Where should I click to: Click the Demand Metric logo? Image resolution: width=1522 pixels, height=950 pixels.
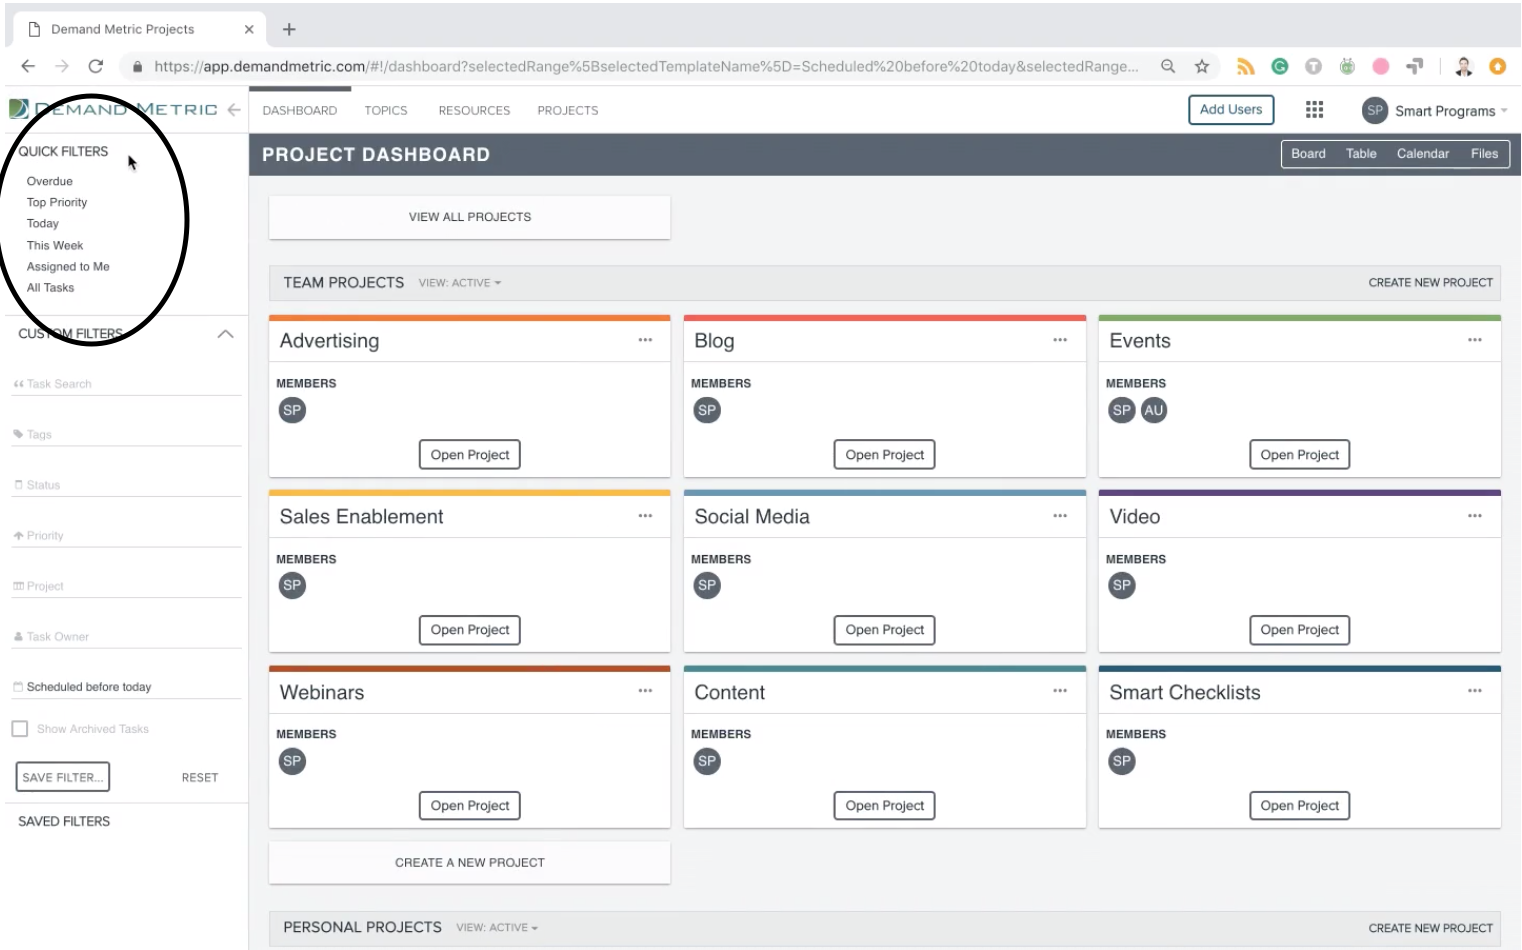(113, 109)
